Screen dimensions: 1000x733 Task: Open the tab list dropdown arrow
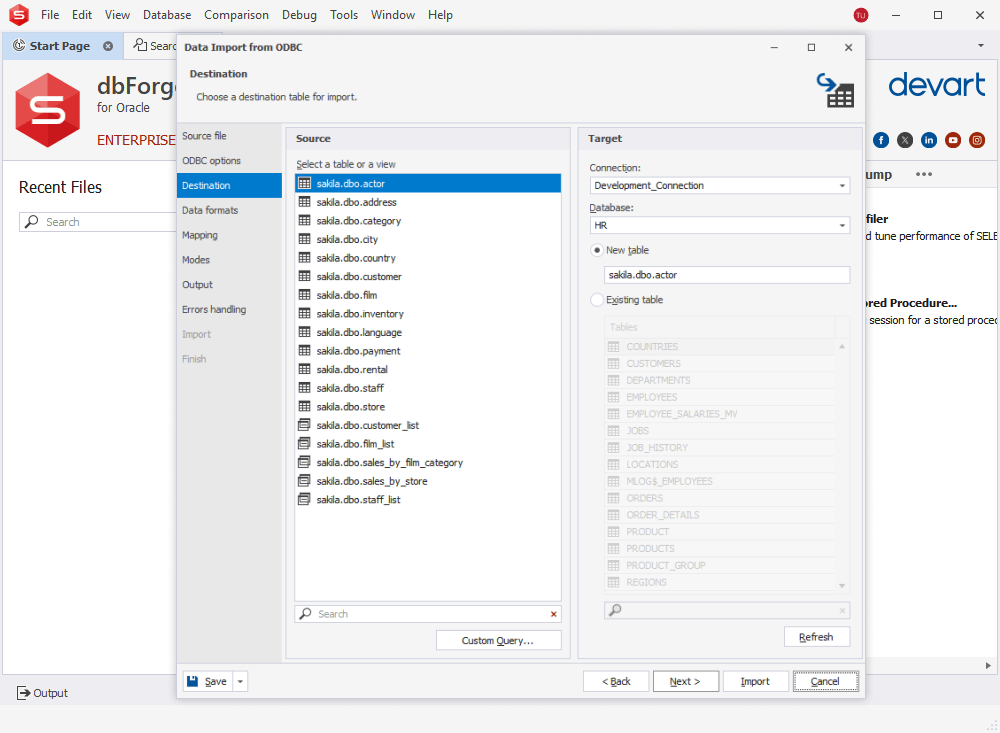[x=980, y=46]
